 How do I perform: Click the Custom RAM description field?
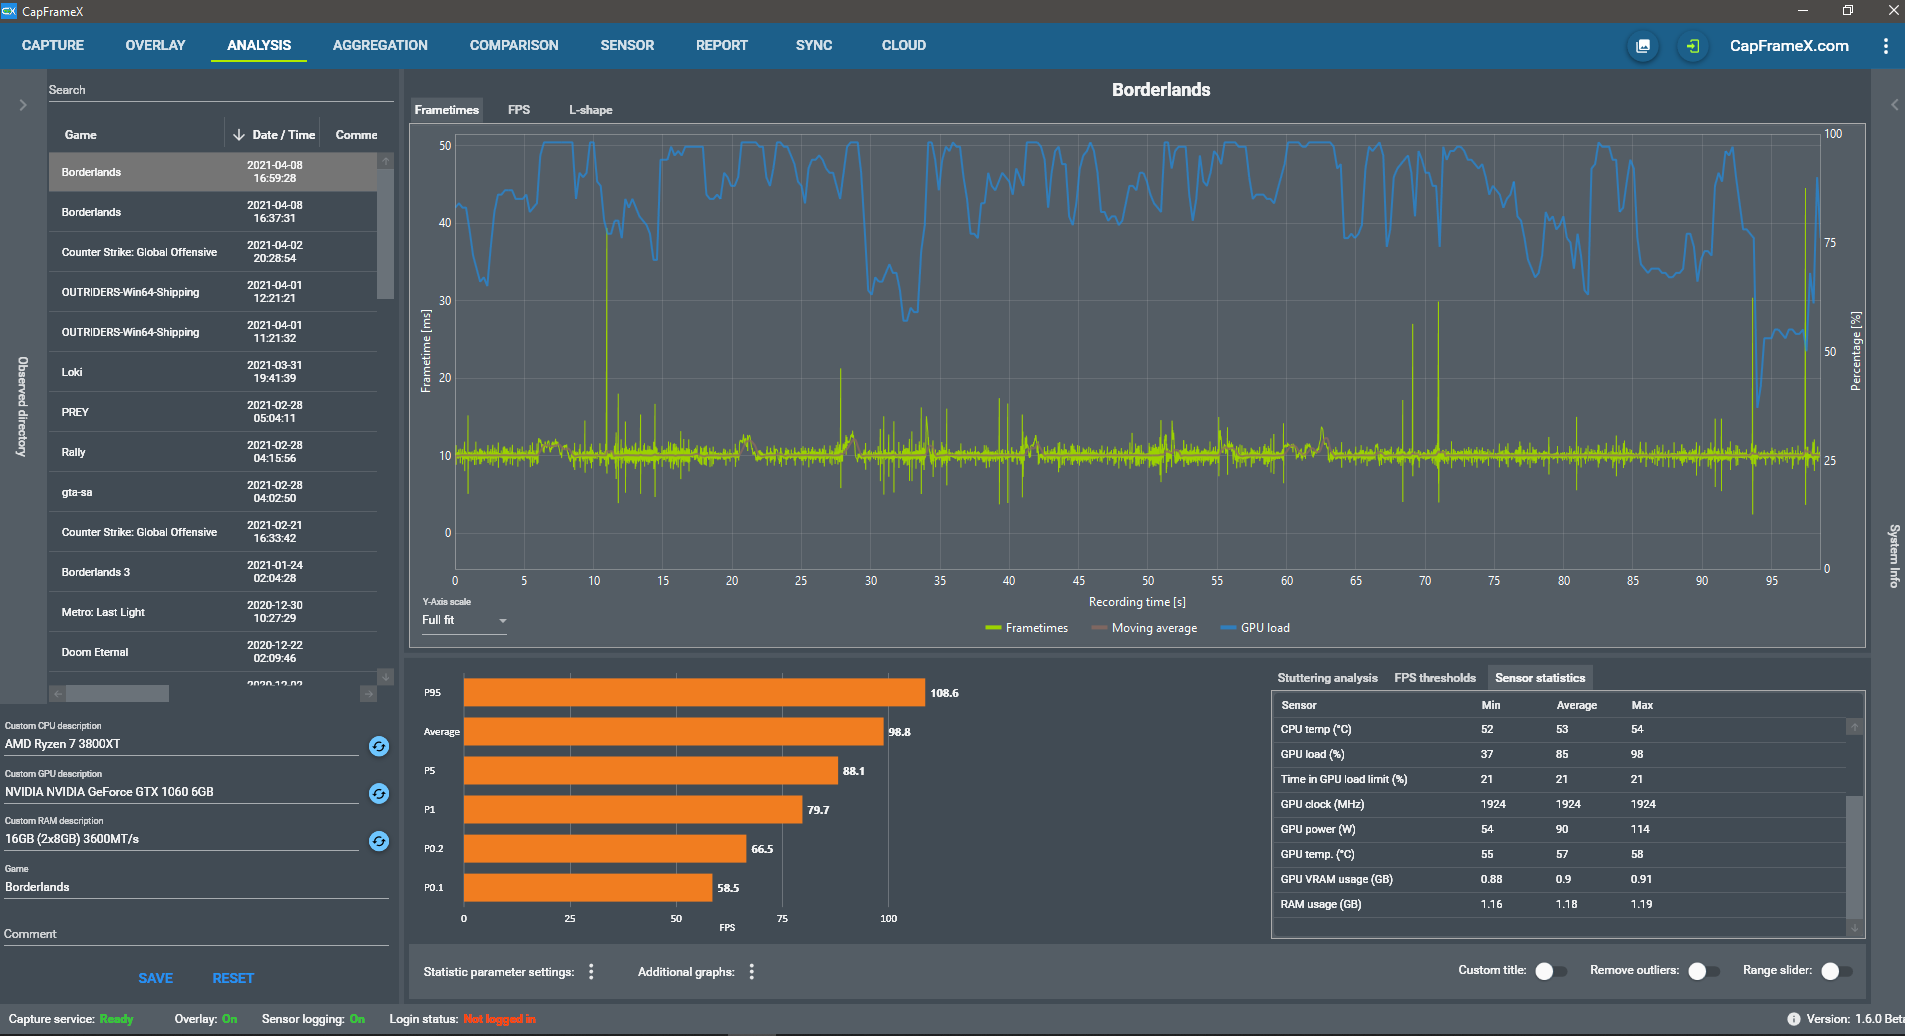pyautogui.click(x=181, y=839)
